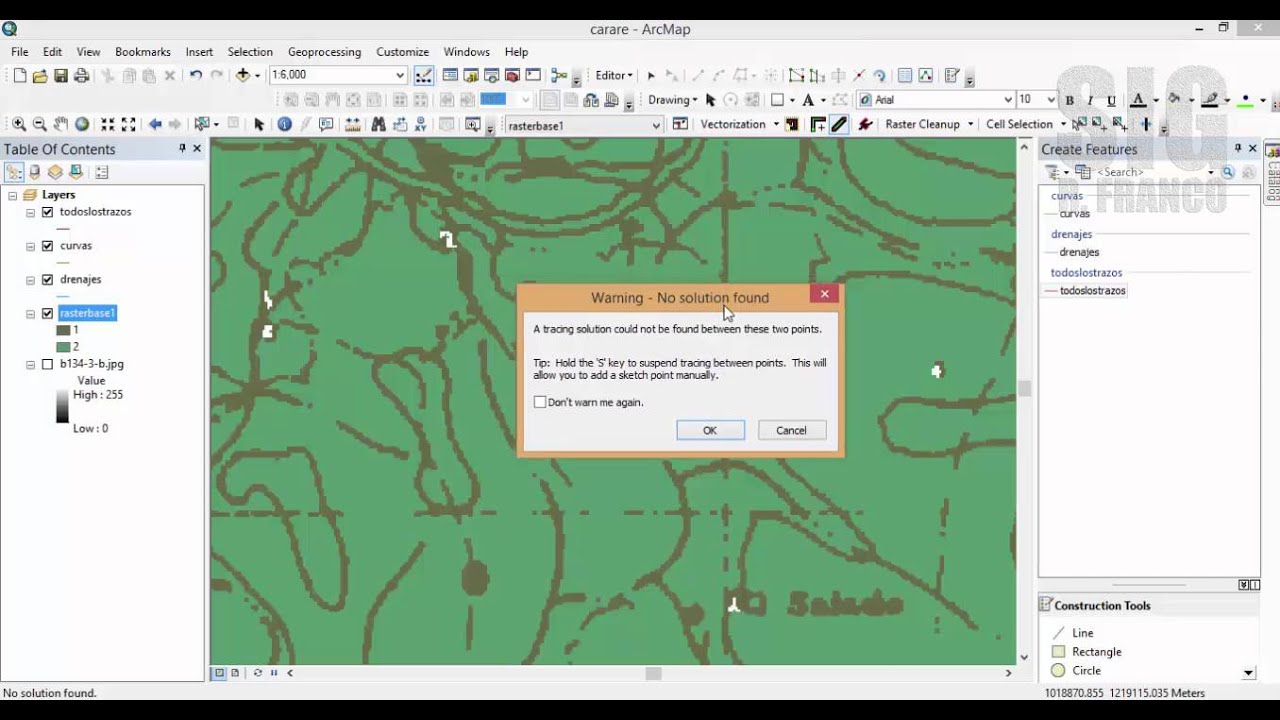Toggle visibility of curvas layer
The image size is (1280, 720).
[x=47, y=246]
